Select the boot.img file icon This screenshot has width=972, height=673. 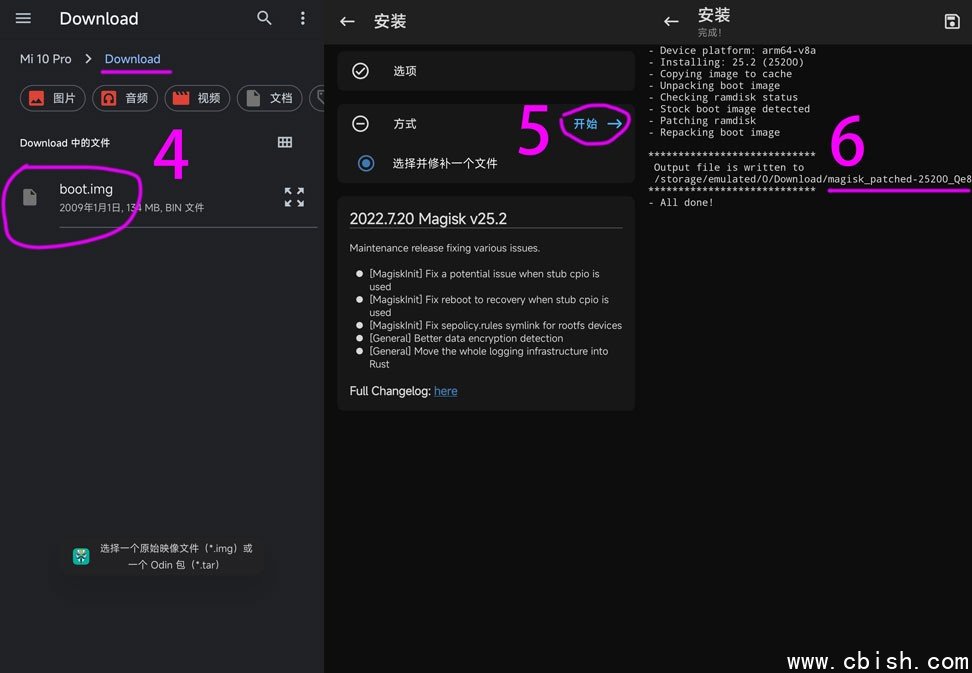[30, 197]
